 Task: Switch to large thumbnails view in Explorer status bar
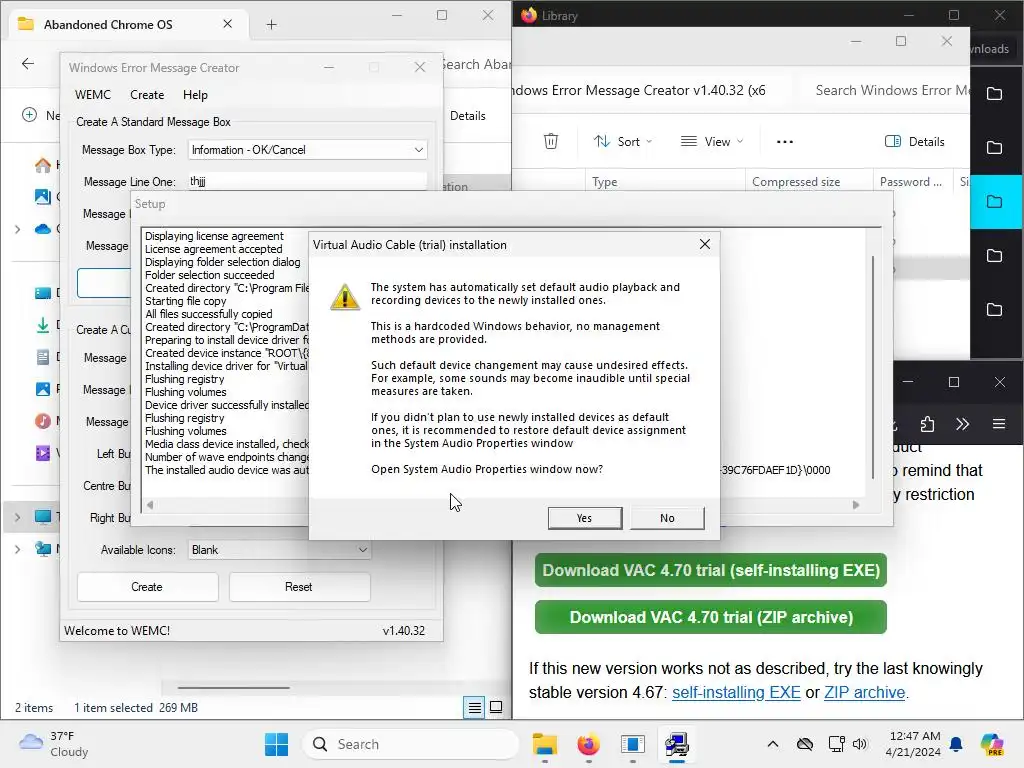click(496, 707)
